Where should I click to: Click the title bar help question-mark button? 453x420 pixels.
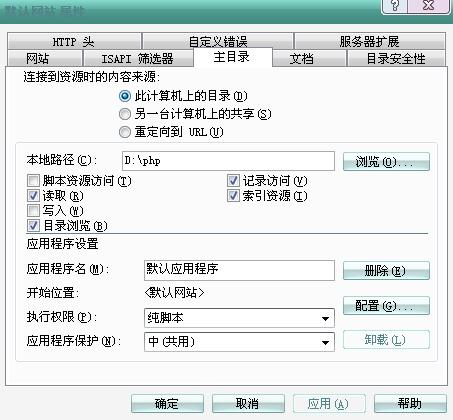[x=395, y=5]
